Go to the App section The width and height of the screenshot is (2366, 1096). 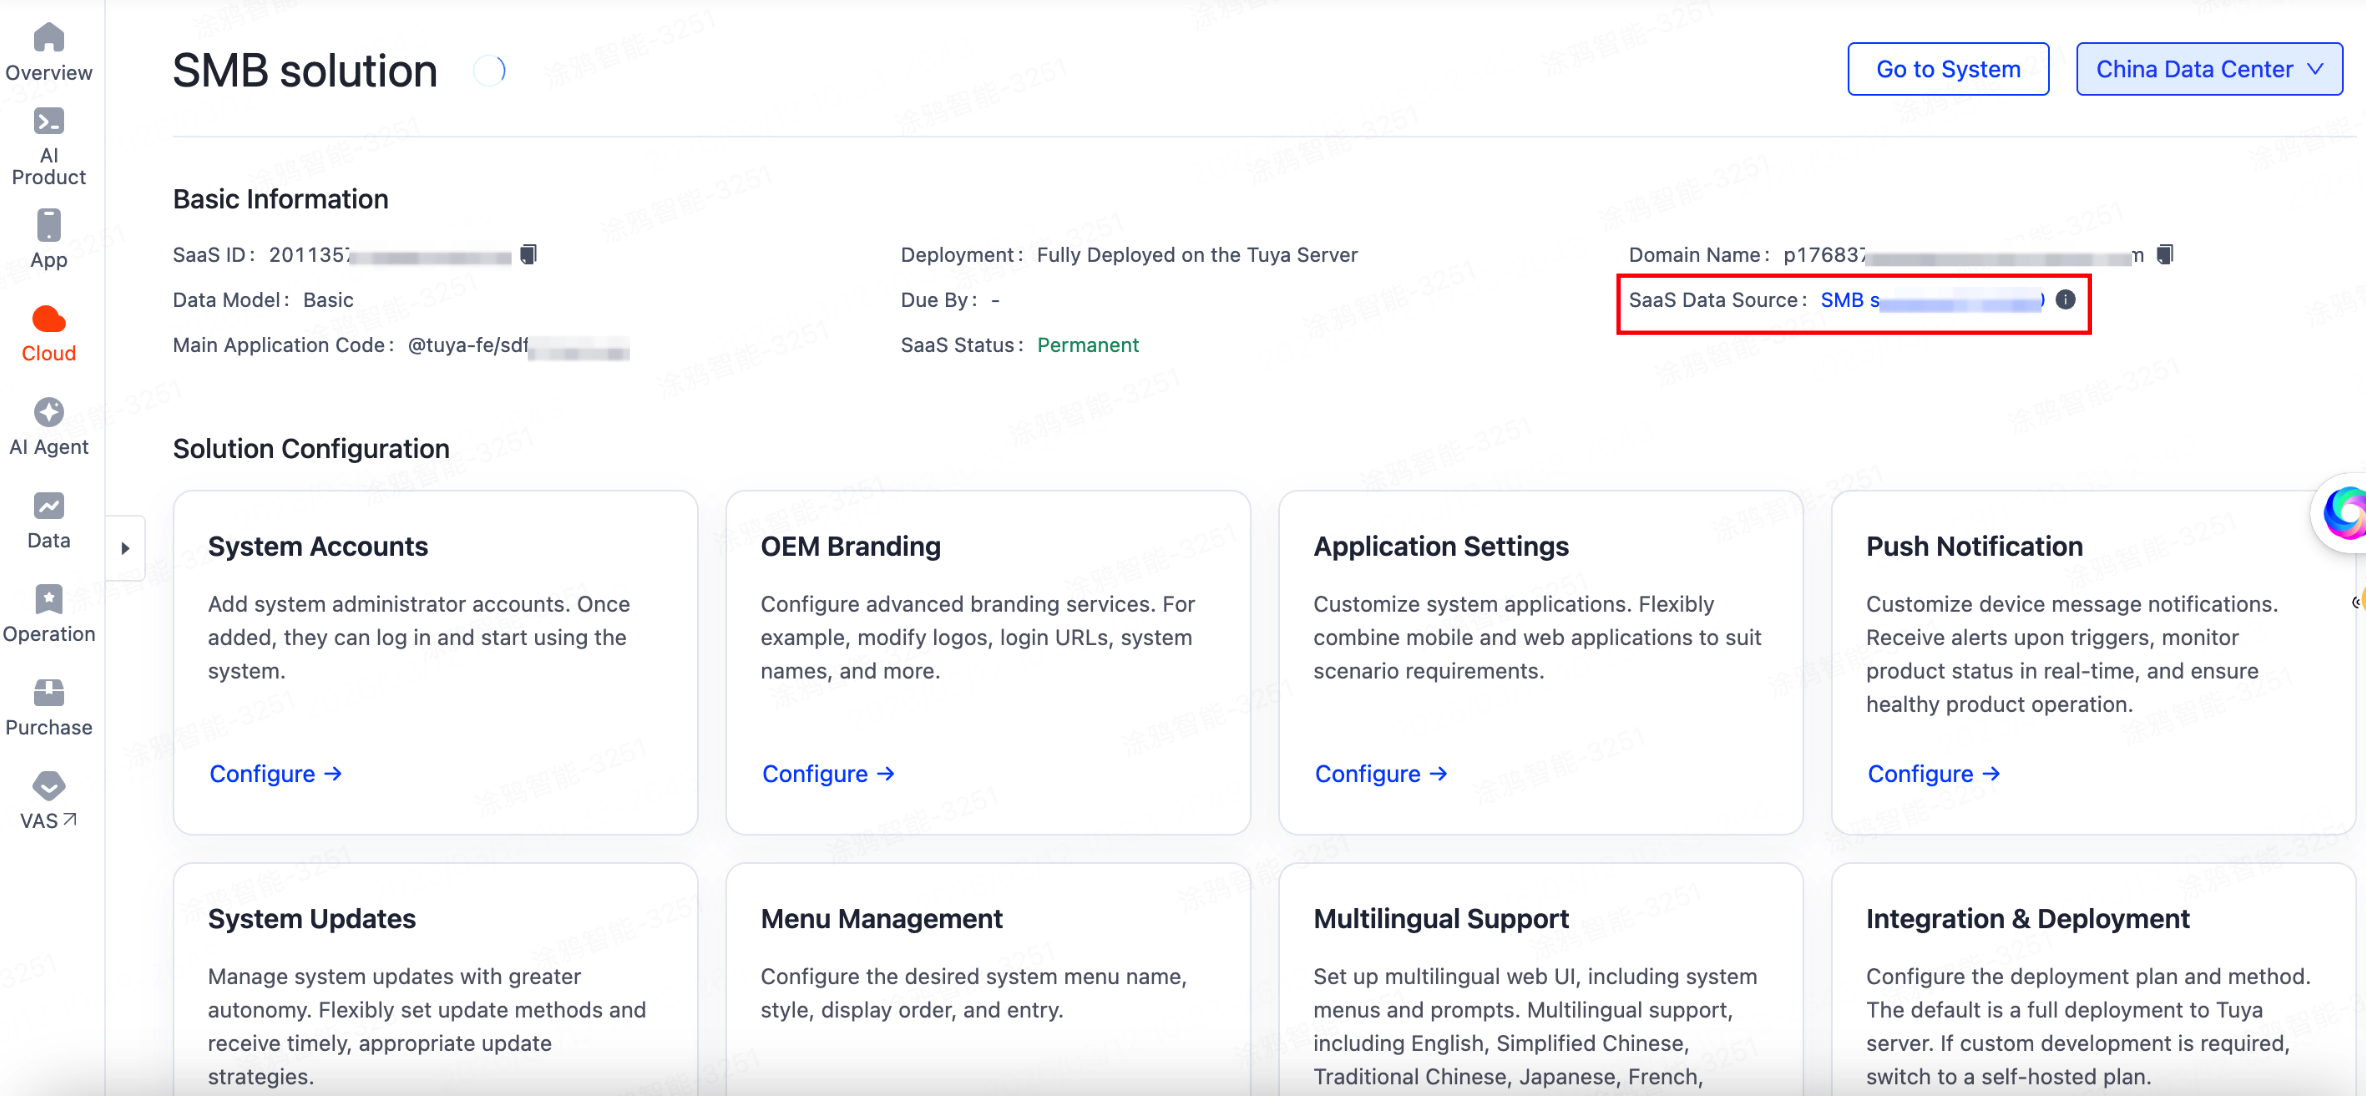[x=48, y=227]
